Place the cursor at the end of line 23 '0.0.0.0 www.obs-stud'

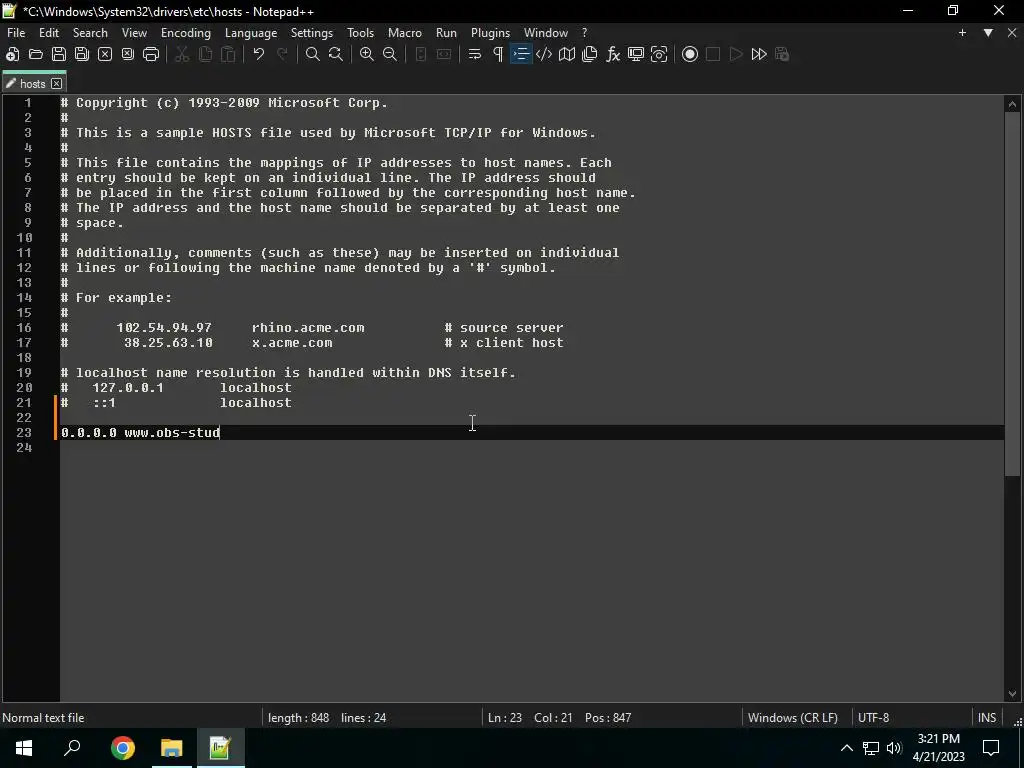pos(221,432)
